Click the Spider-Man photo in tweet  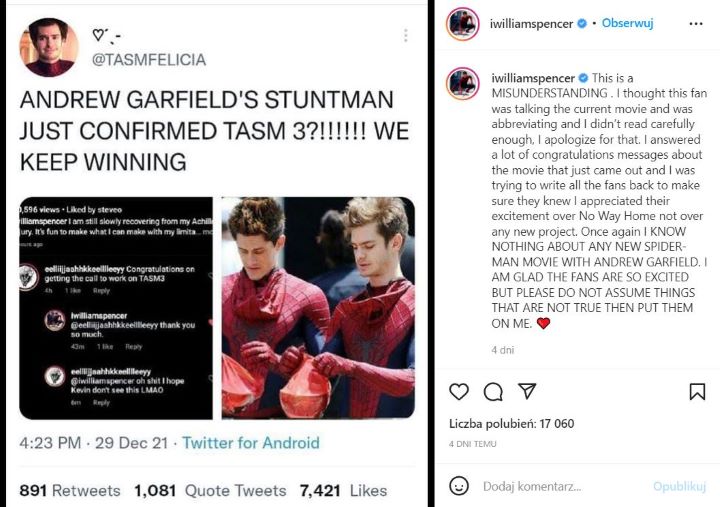[x=318, y=307]
